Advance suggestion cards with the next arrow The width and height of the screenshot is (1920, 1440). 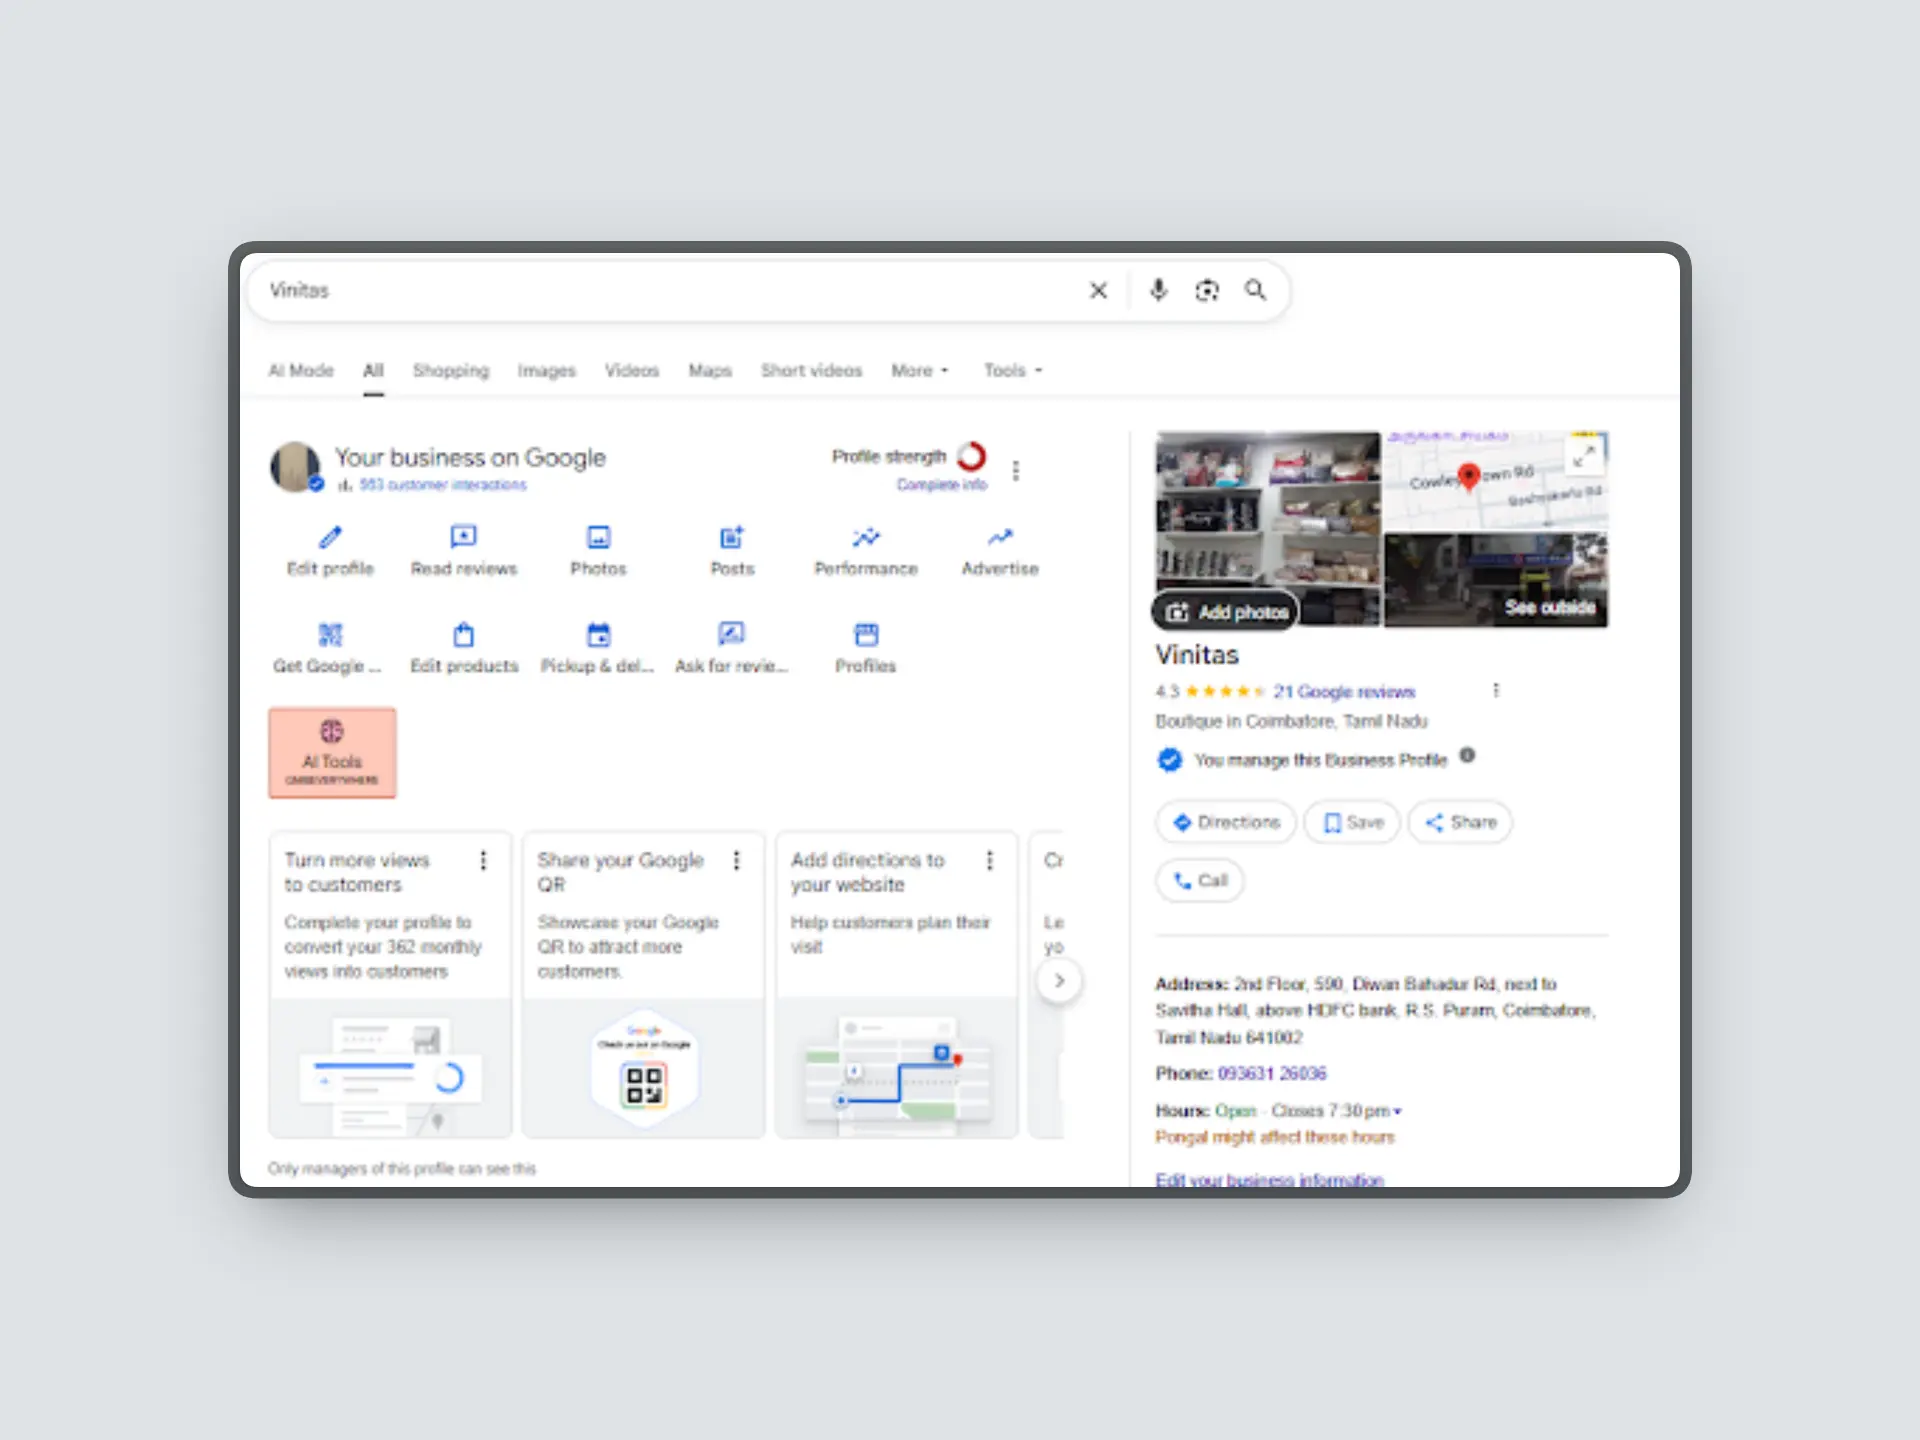pos(1059,981)
